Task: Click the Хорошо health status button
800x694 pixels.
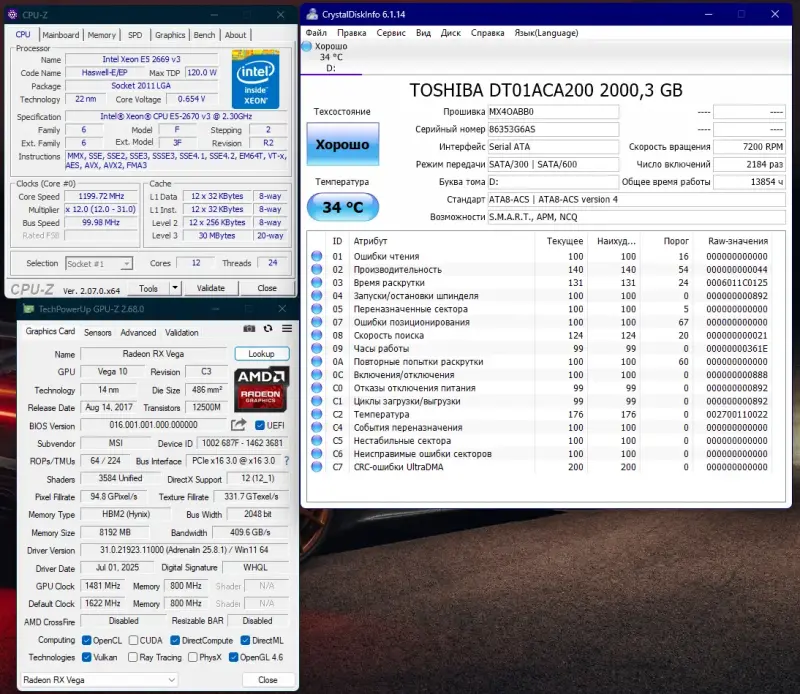Action: tap(342, 145)
